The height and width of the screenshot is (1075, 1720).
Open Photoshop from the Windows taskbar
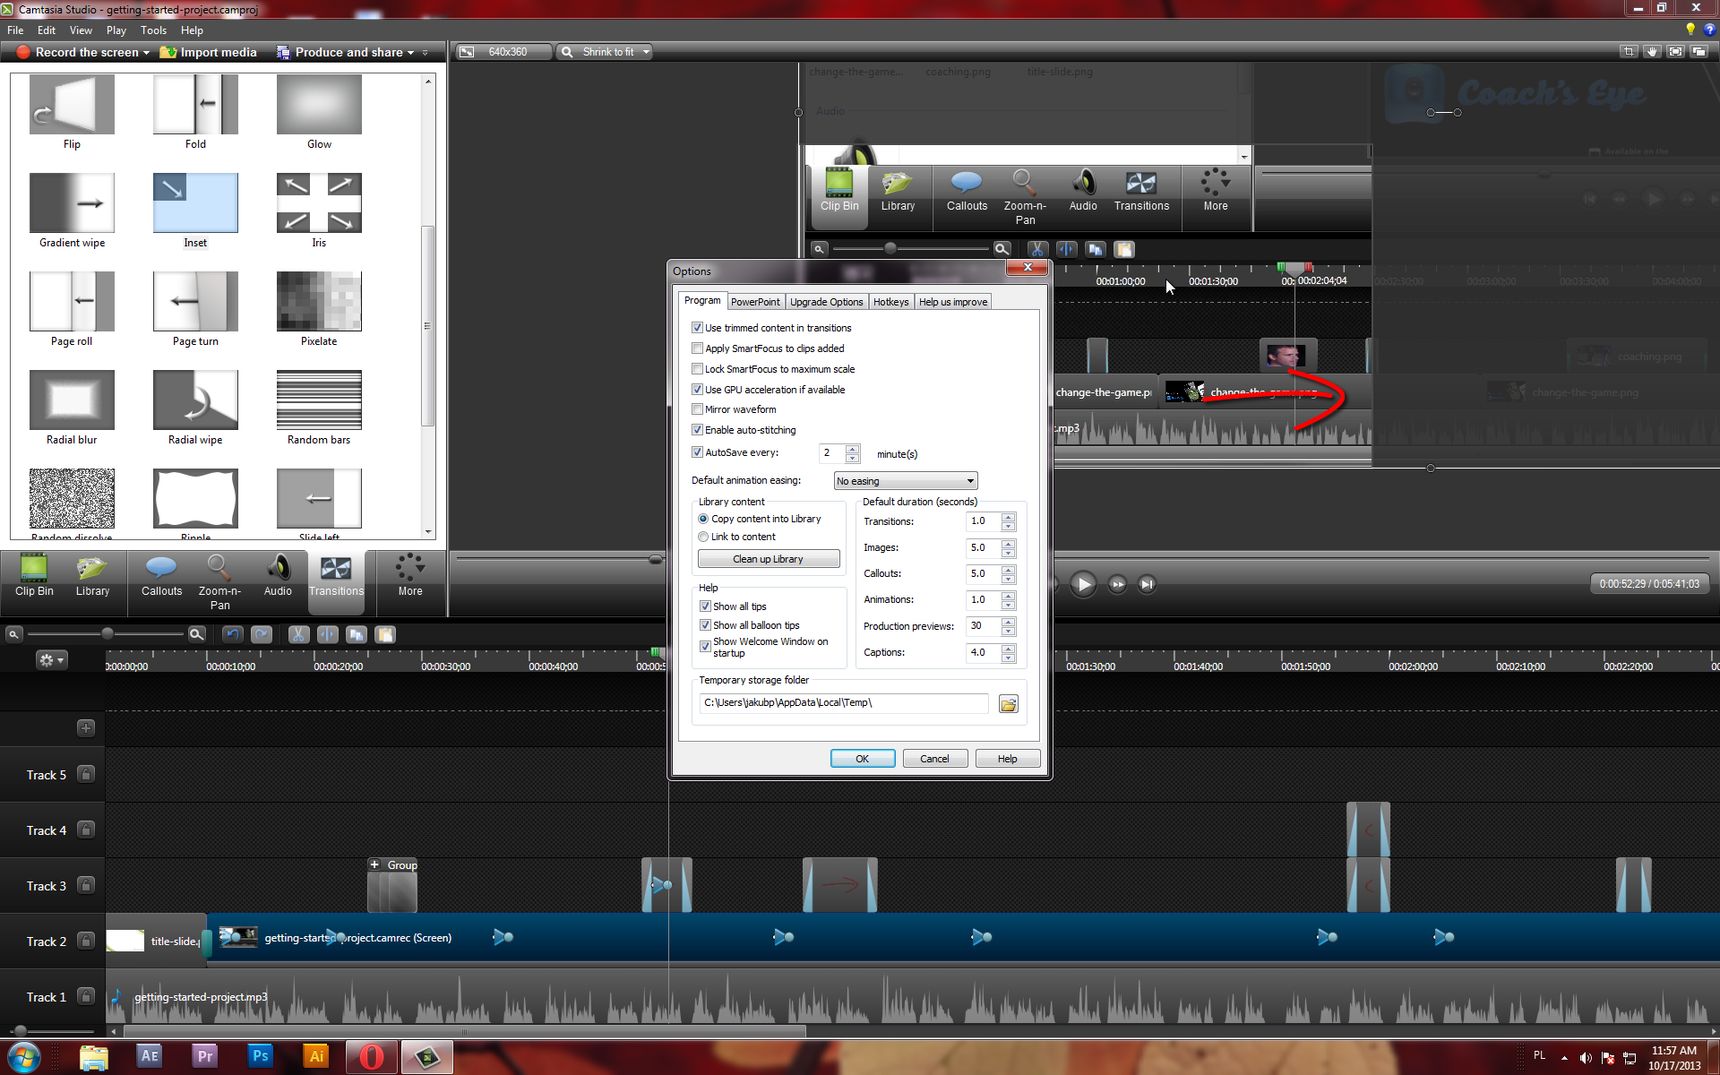[260, 1056]
